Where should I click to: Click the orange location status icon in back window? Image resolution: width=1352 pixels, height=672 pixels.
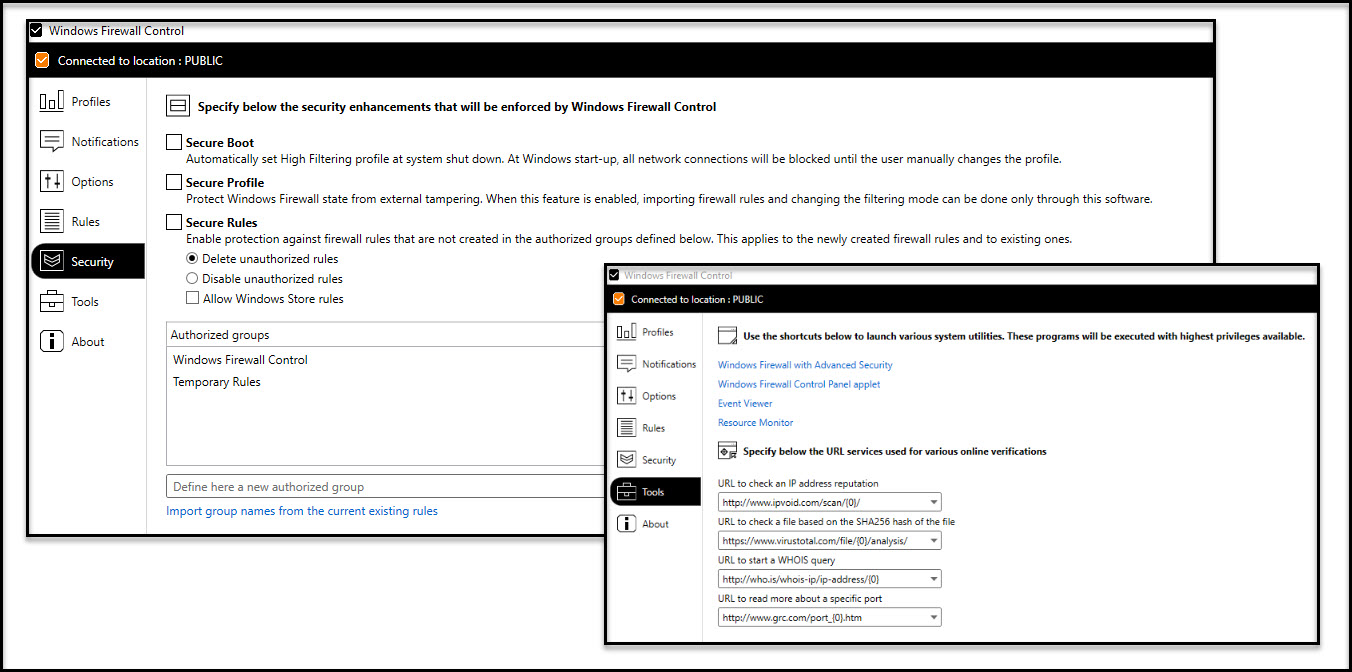(x=41, y=60)
